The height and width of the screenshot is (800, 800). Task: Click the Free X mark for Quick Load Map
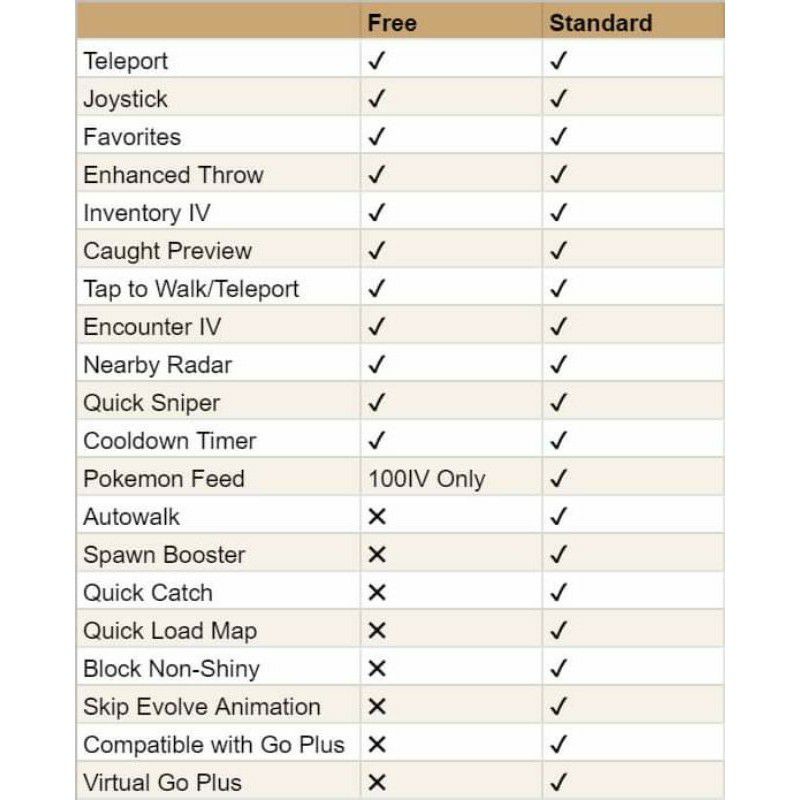pyautogui.click(x=377, y=631)
